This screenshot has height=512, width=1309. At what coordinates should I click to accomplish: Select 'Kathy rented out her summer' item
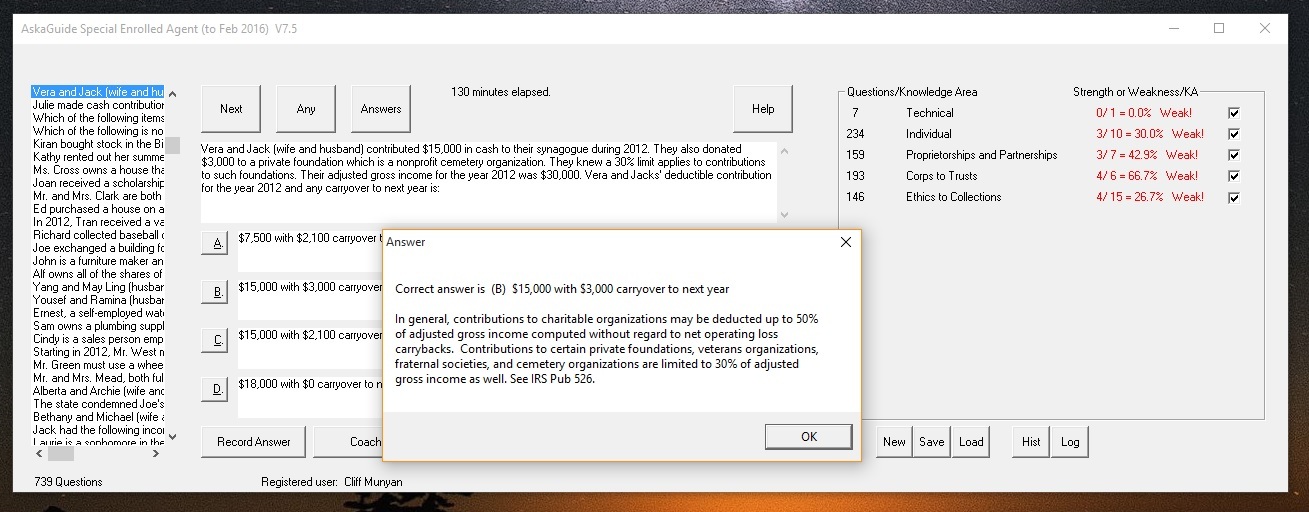(98, 157)
